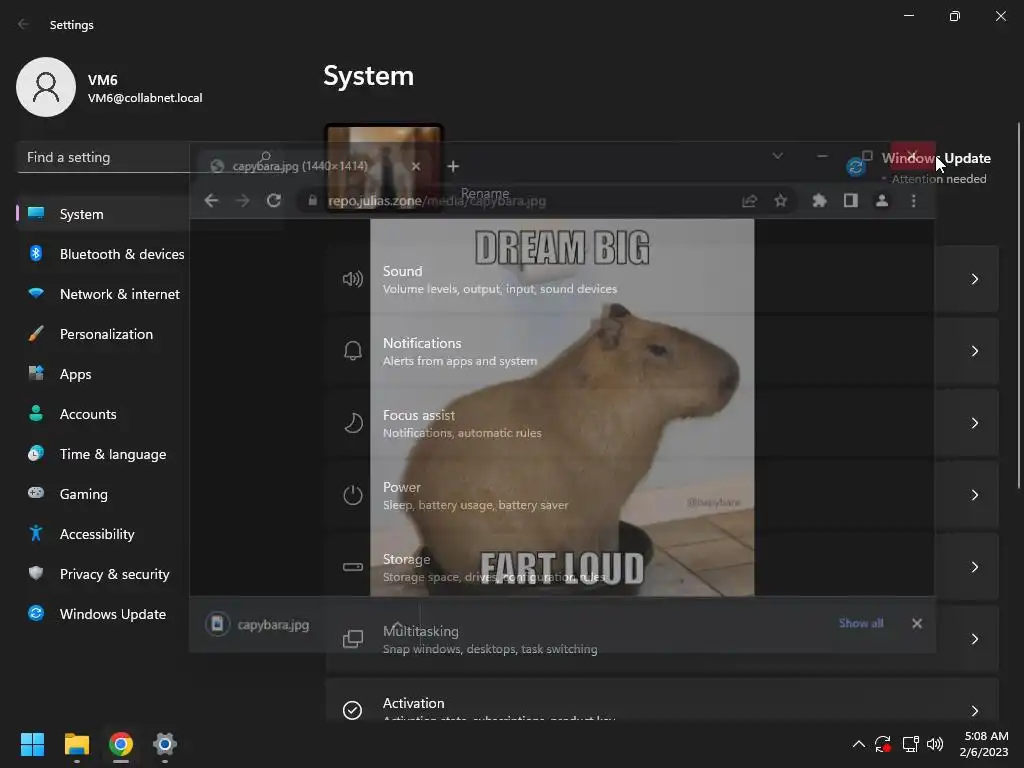
Task: Click the Settings gear on the taskbar
Action: (x=165, y=744)
